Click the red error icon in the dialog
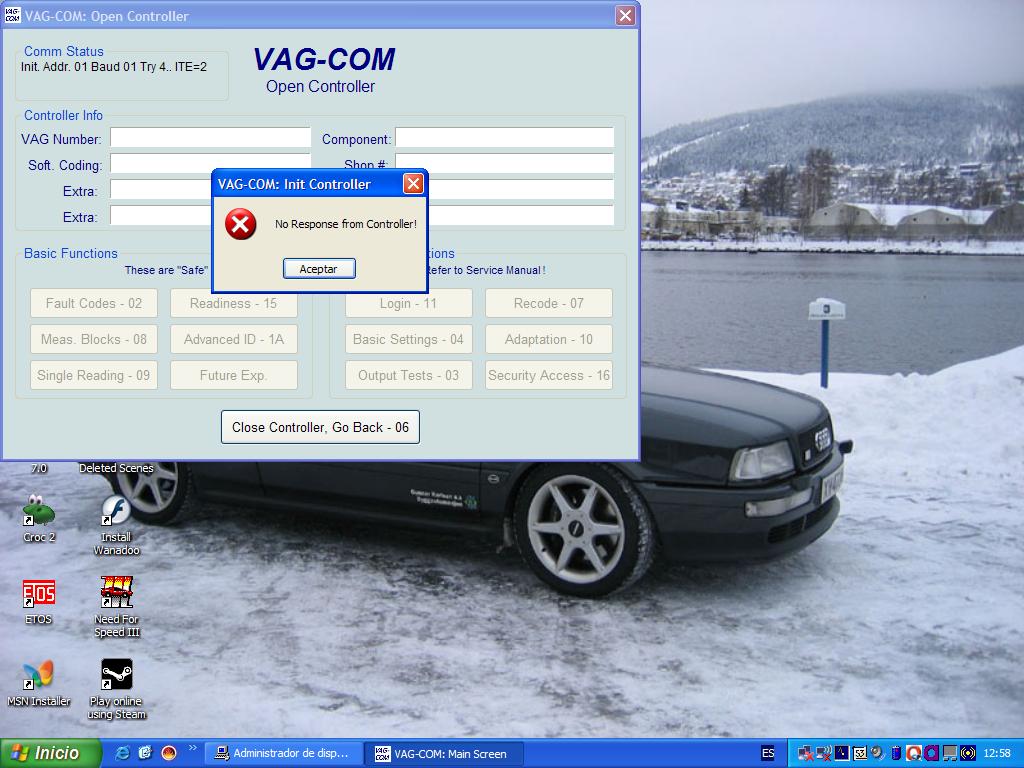This screenshot has height=768, width=1024. [240, 224]
